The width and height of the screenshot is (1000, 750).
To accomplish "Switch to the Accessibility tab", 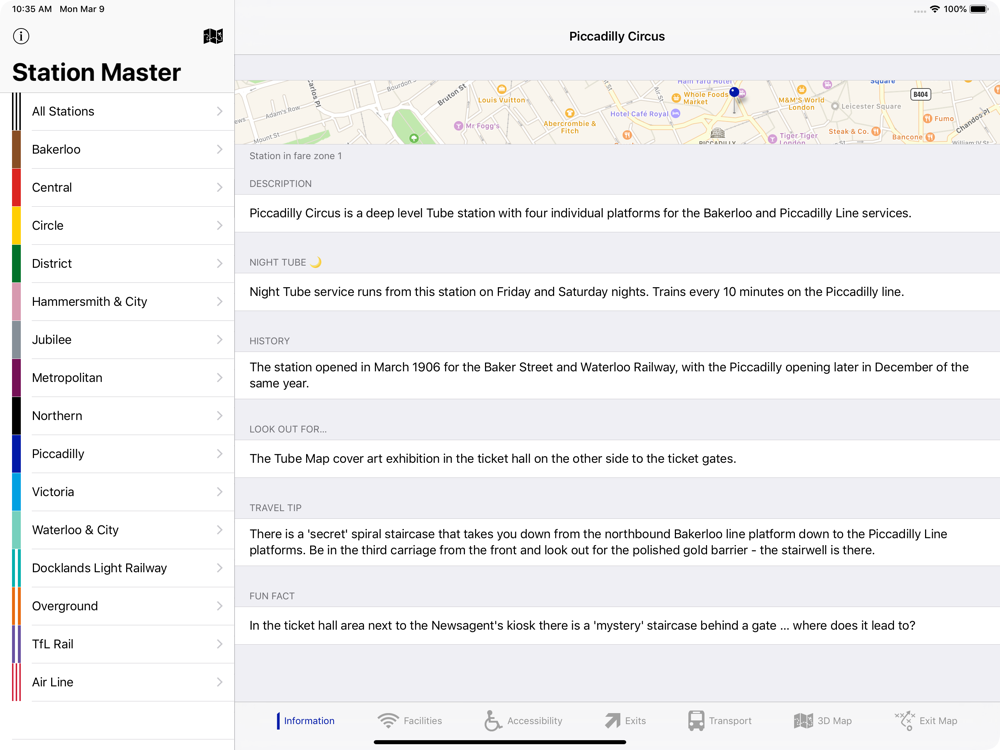I will click(x=523, y=721).
